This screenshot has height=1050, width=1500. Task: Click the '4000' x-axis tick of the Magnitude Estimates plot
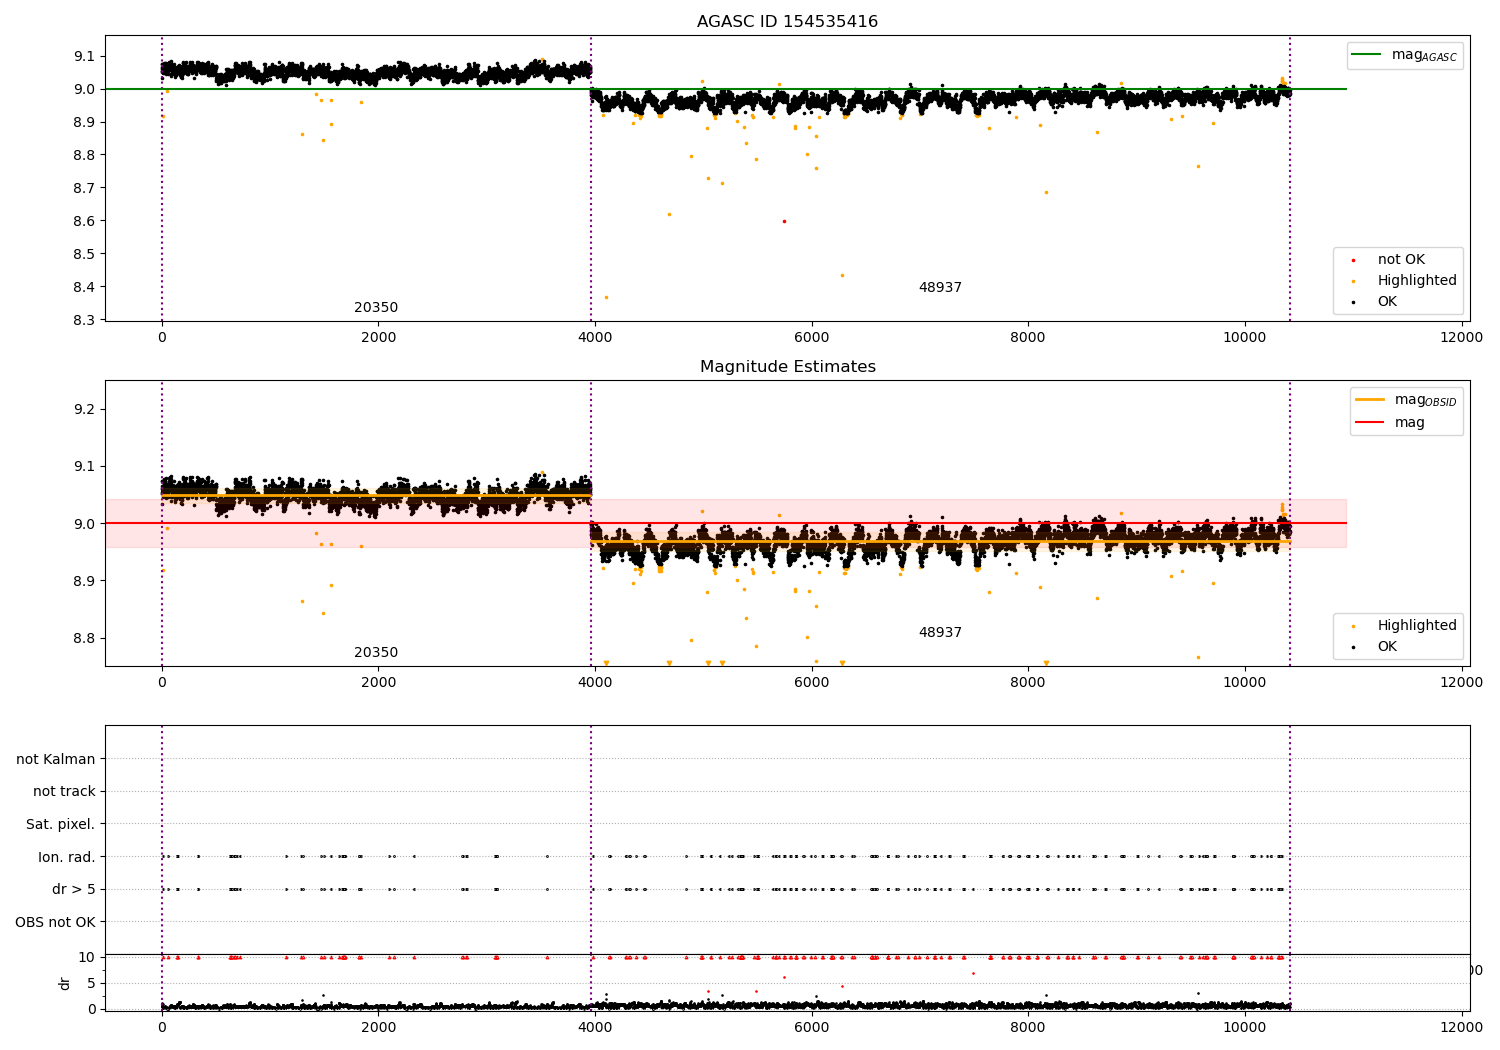click(595, 682)
